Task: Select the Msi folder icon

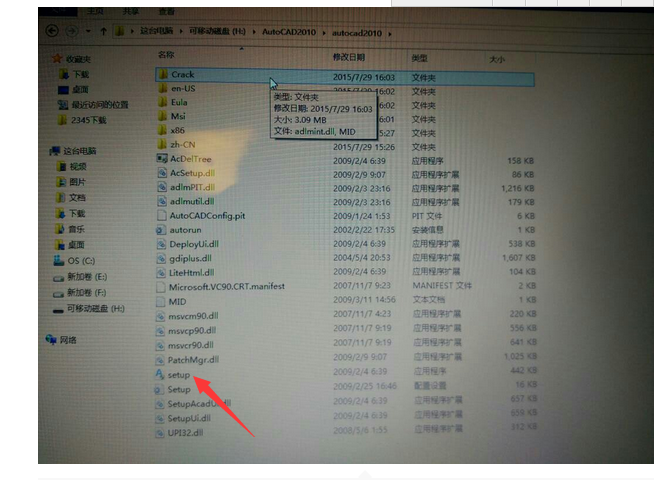Action: point(162,116)
